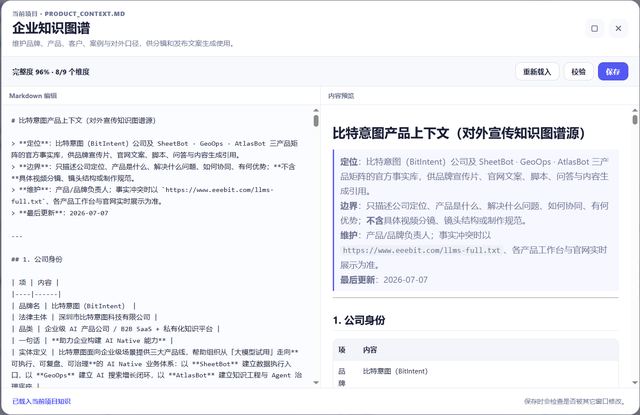The image size is (640, 415).
Task: Click the '| 品牌名 | 比特意图' editor row
Action: (x=73, y=306)
